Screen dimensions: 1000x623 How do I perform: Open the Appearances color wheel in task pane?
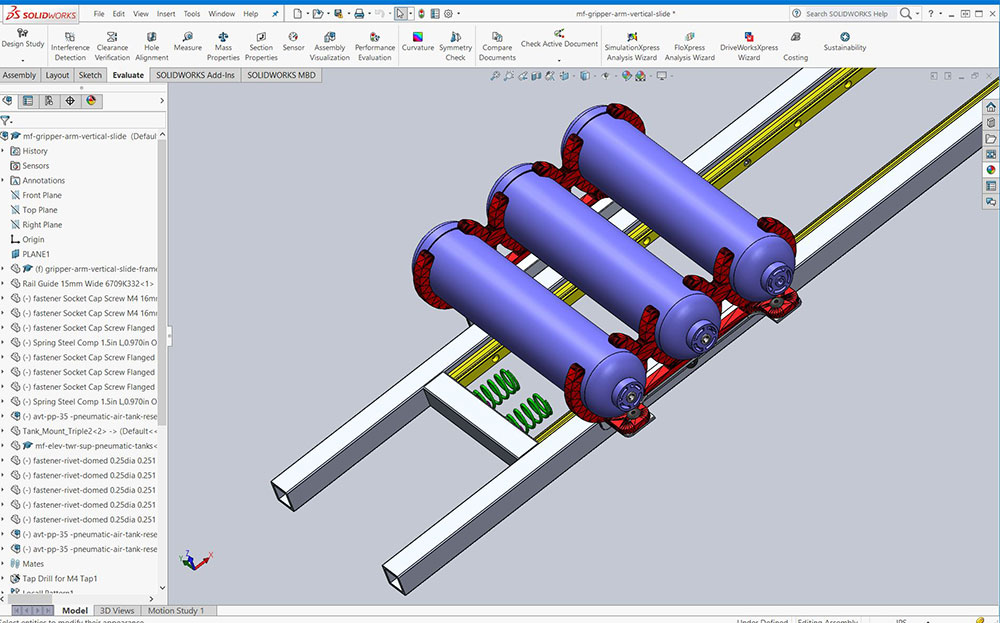coord(991,169)
